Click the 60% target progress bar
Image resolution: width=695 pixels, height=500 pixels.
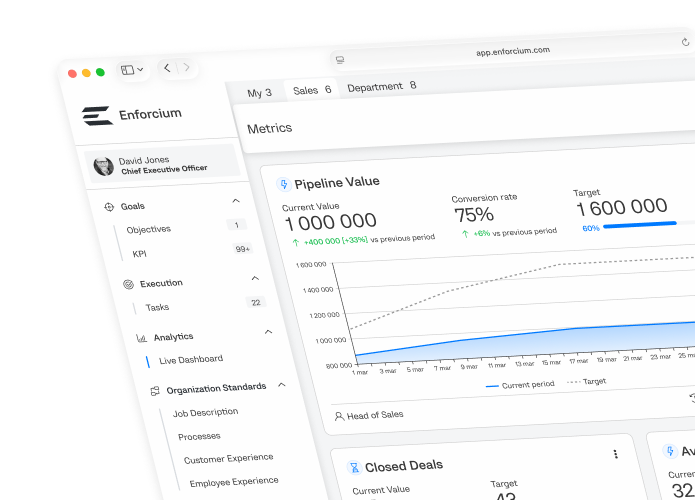click(640, 225)
